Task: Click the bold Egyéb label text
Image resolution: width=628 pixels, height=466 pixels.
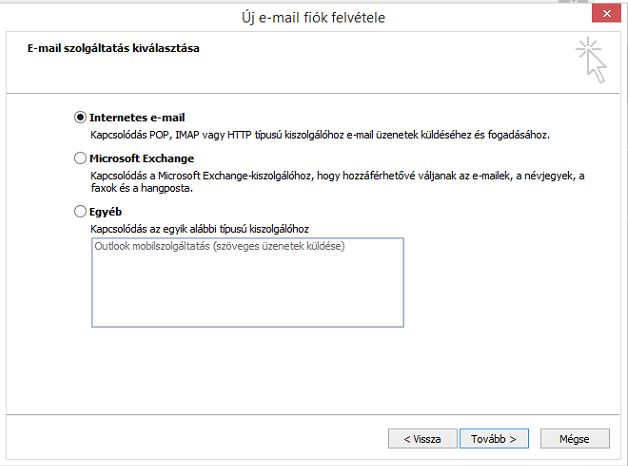Action: point(105,212)
